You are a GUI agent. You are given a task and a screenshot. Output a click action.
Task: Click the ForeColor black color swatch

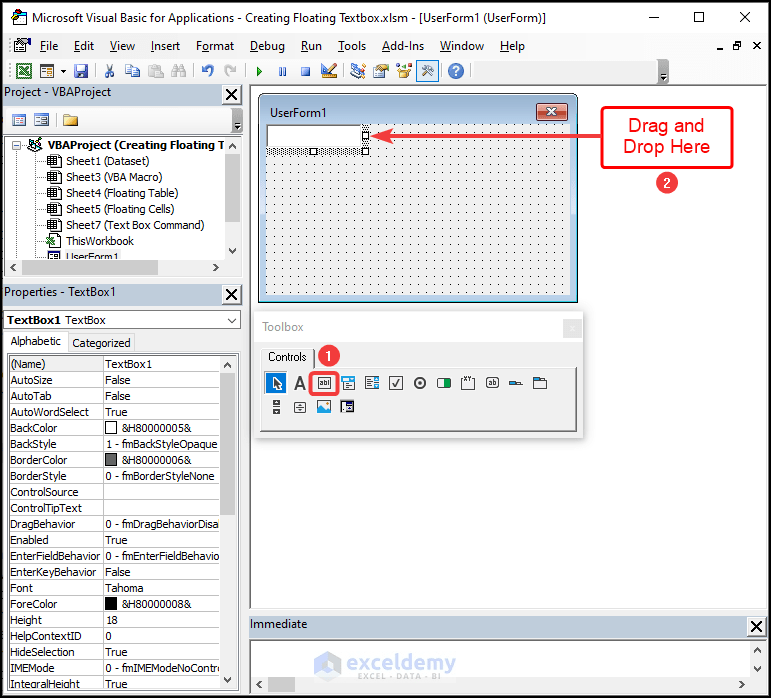[111, 604]
